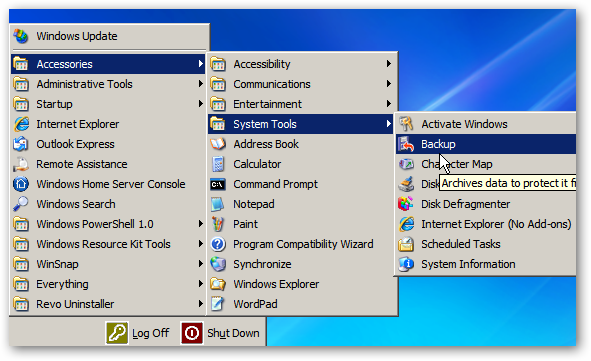Click the 'Outlook Express' label

pyautogui.click(x=75, y=144)
